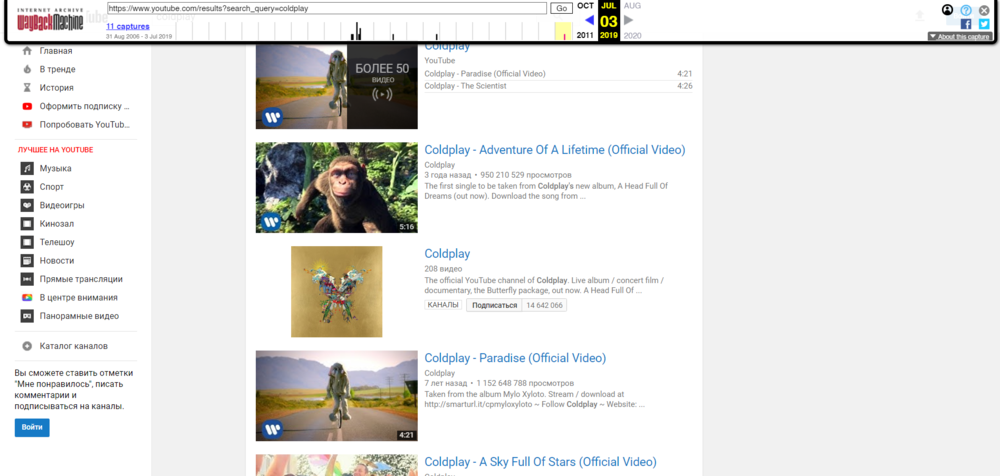Open Спорт category
This screenshot has height=476, width=1000.
(x=52, y=187)
